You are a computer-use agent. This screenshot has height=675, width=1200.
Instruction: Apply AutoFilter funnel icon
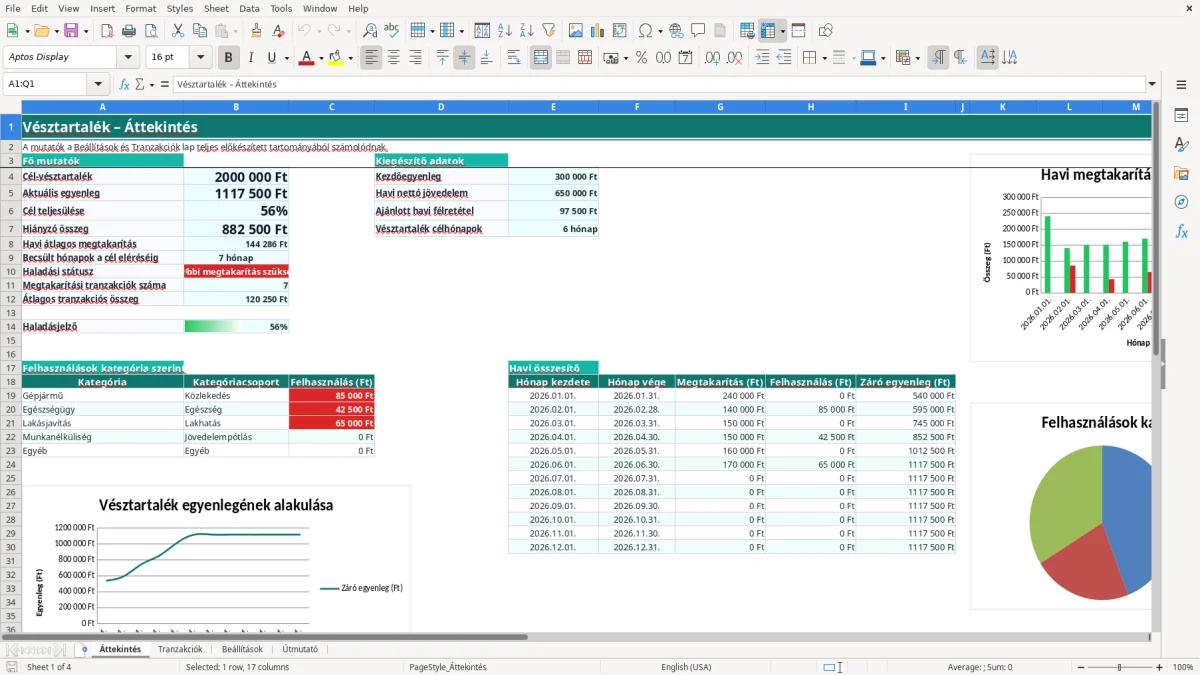tap(548, 31)
